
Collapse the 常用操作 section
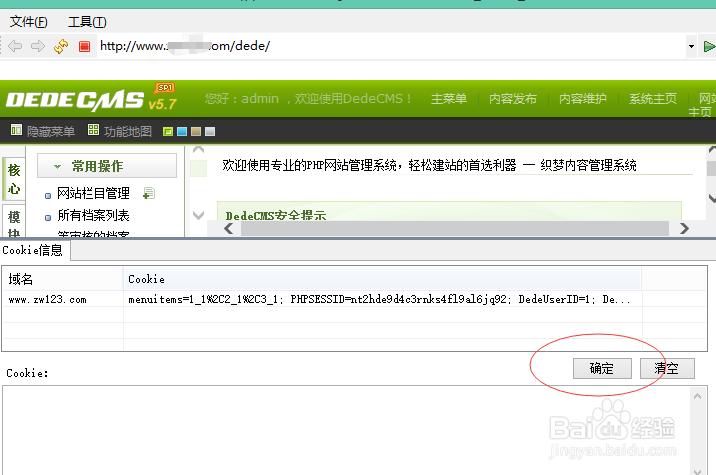(x=107, y=166)
